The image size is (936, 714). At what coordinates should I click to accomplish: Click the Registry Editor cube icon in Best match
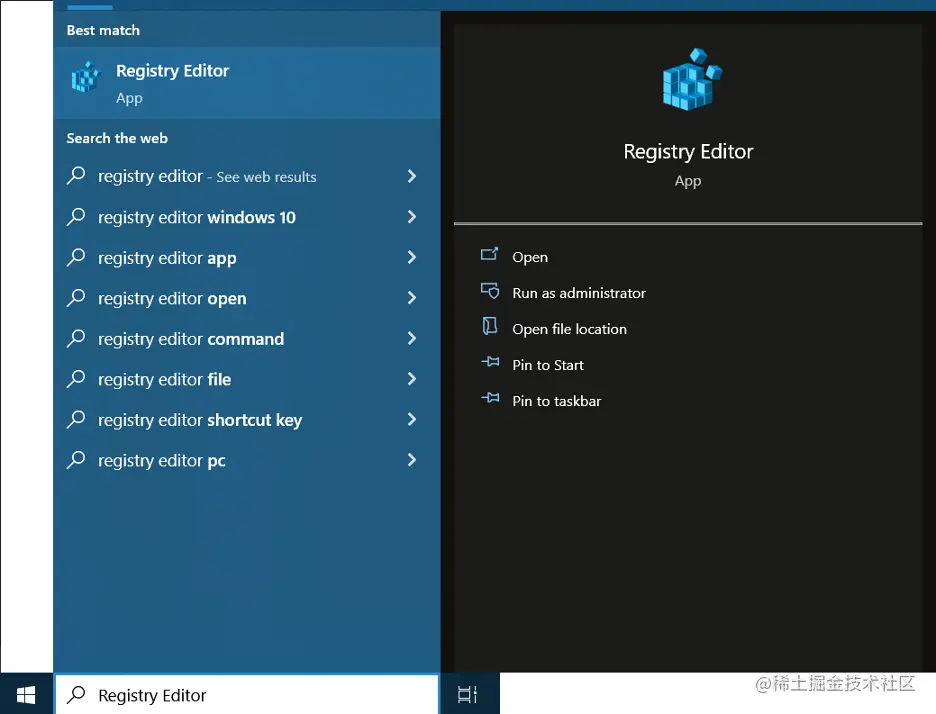(85, 77)
